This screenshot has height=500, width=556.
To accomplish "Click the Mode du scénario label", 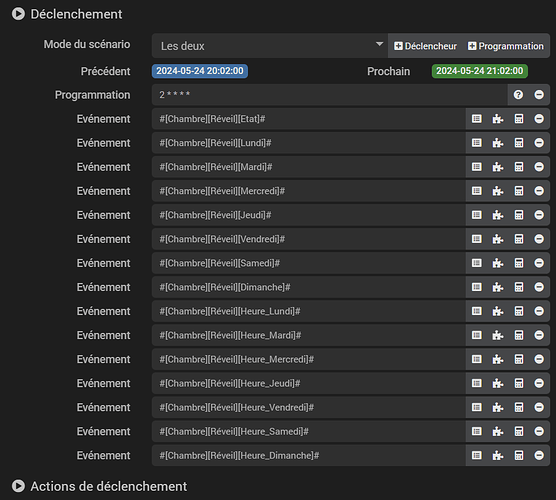I will point(87,44).
